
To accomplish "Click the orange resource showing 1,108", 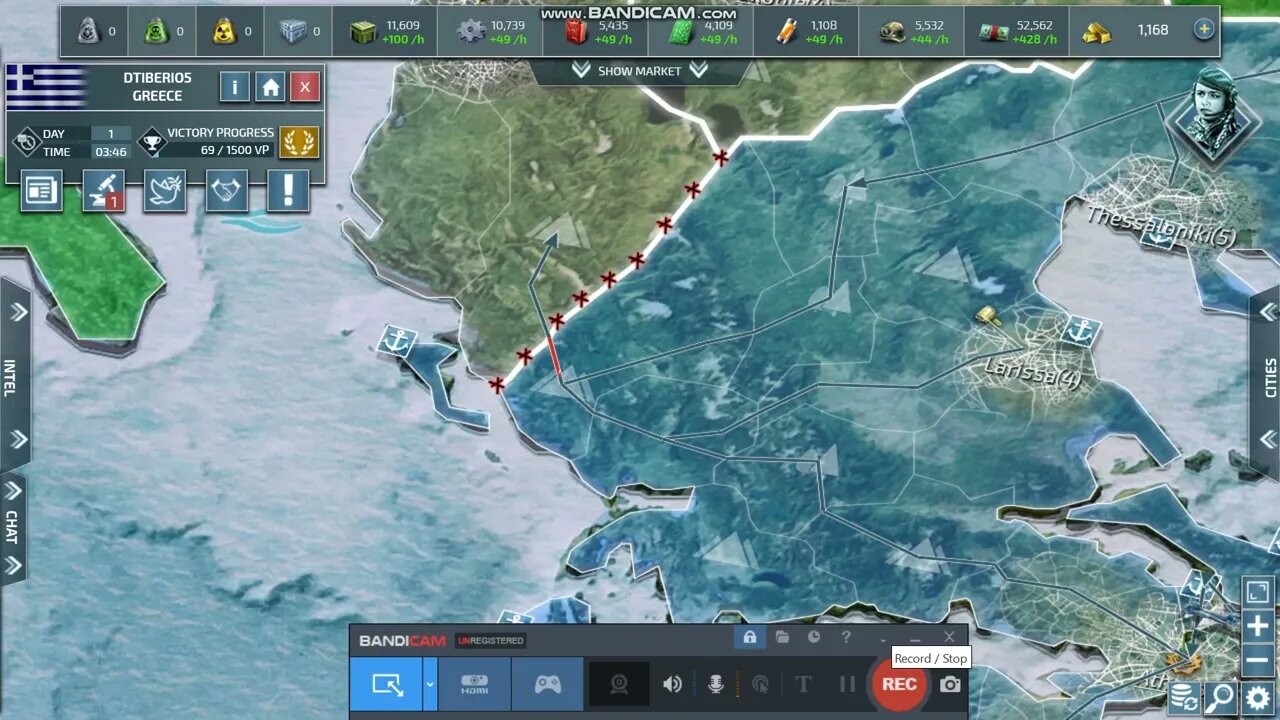I will tap(807, 31).
